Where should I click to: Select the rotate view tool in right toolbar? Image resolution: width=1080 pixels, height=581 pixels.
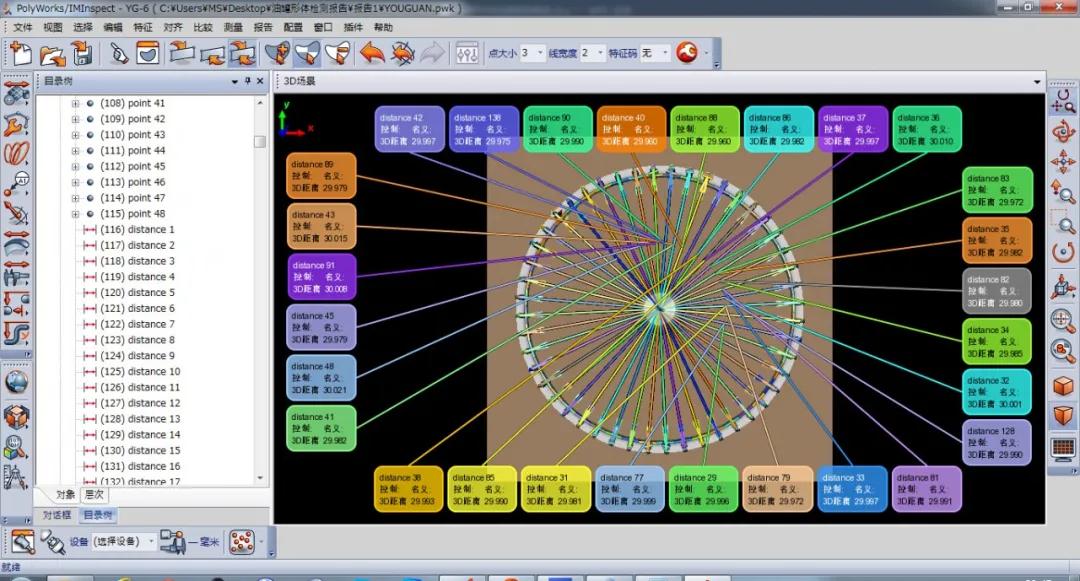click(1063, 130)
